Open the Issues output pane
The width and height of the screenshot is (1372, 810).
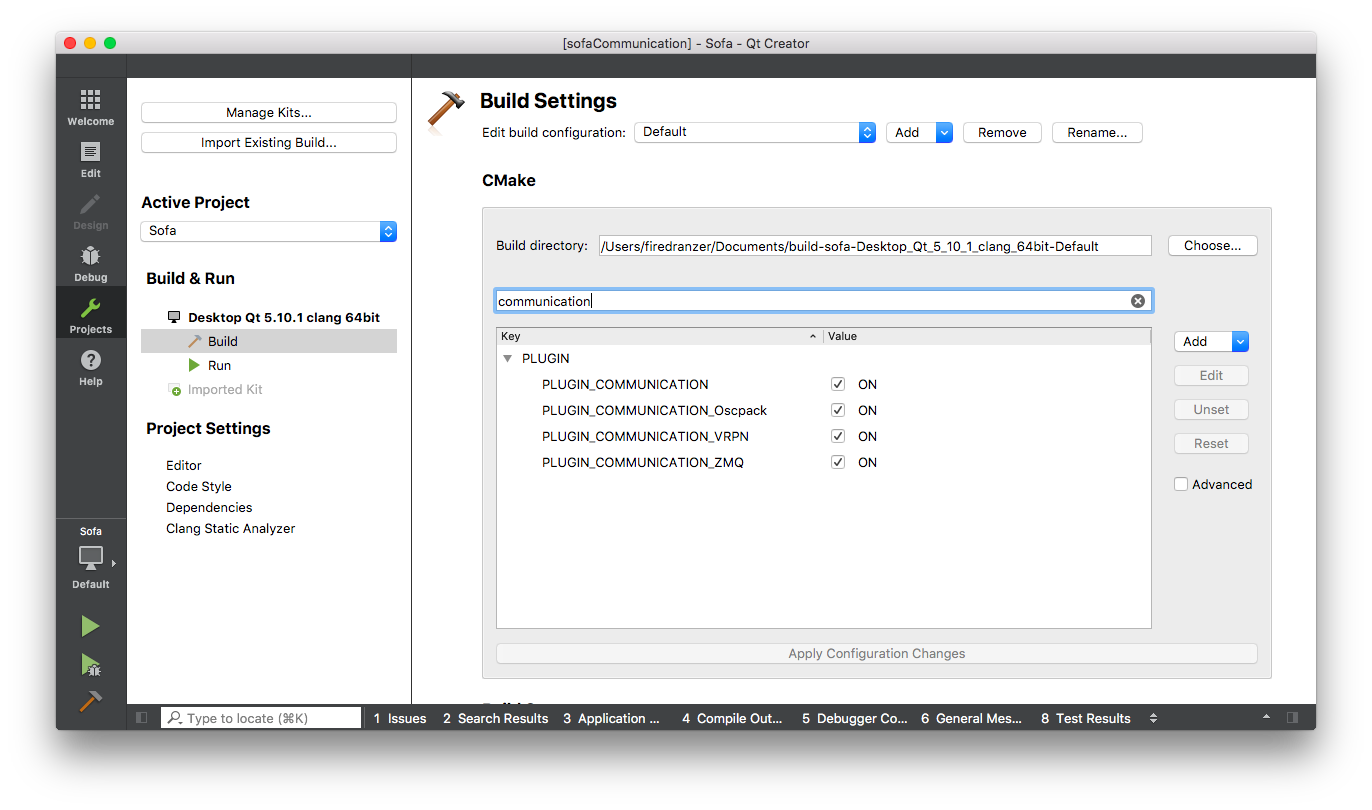(x=400, y=718)
